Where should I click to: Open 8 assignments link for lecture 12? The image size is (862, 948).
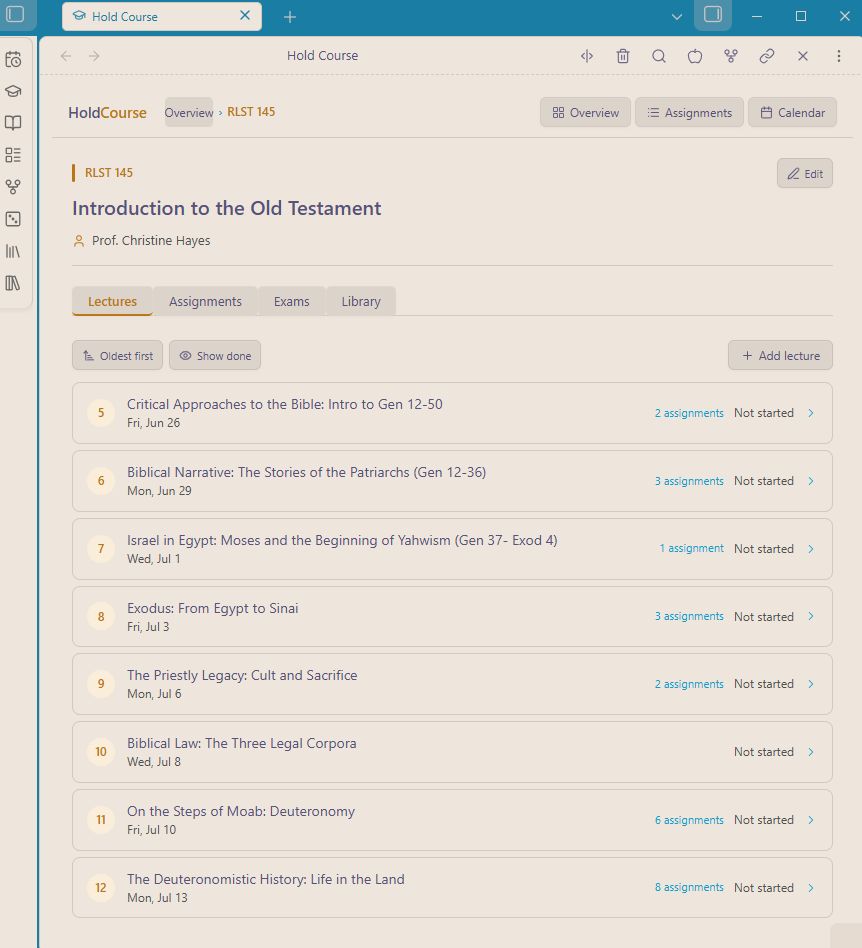[689, 888]
